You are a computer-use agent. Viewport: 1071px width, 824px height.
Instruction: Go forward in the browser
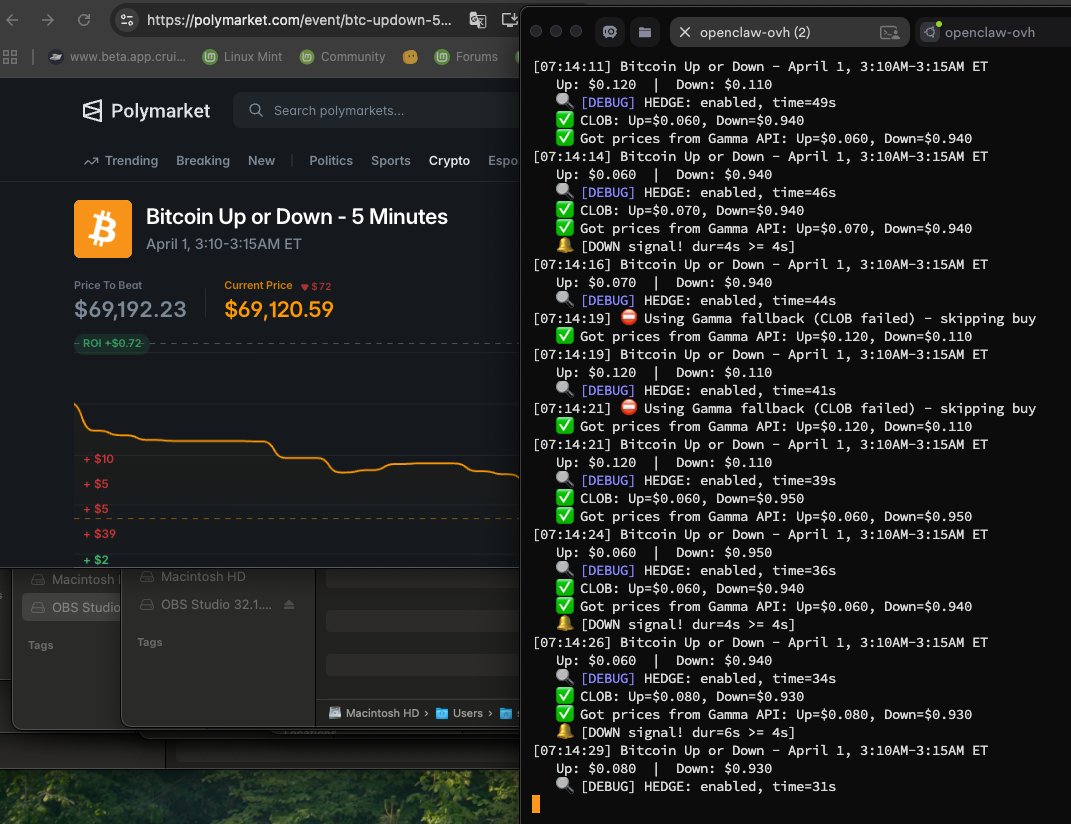click(x=48, y=20)
